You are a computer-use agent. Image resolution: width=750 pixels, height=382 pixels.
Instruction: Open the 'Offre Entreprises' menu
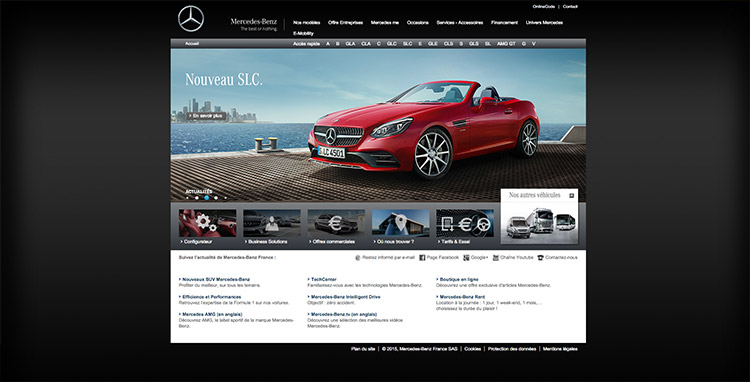coord(345,22)
